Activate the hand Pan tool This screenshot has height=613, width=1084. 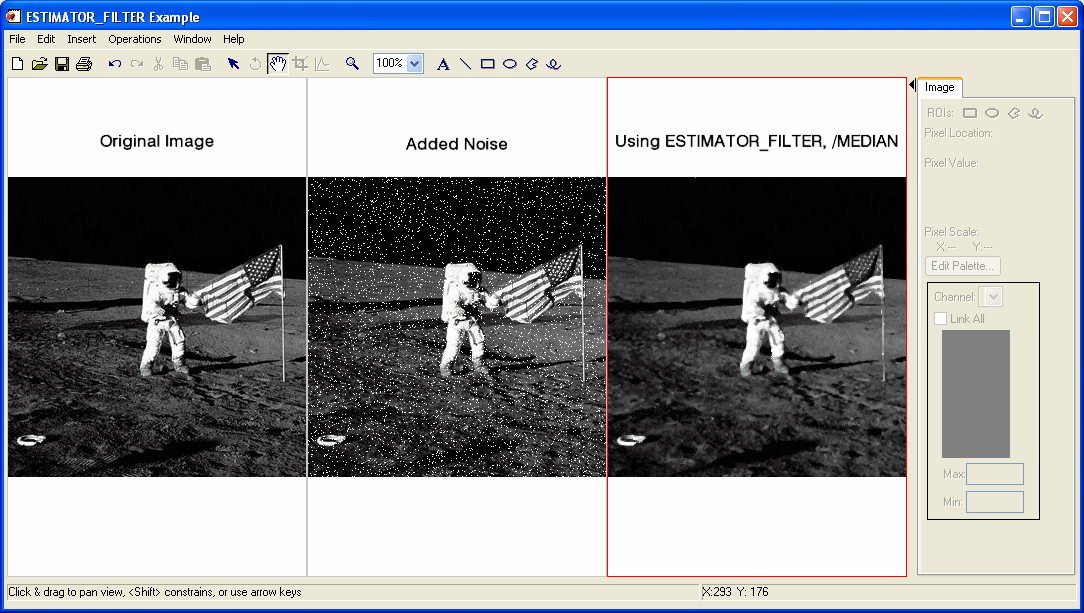[278, 64]
